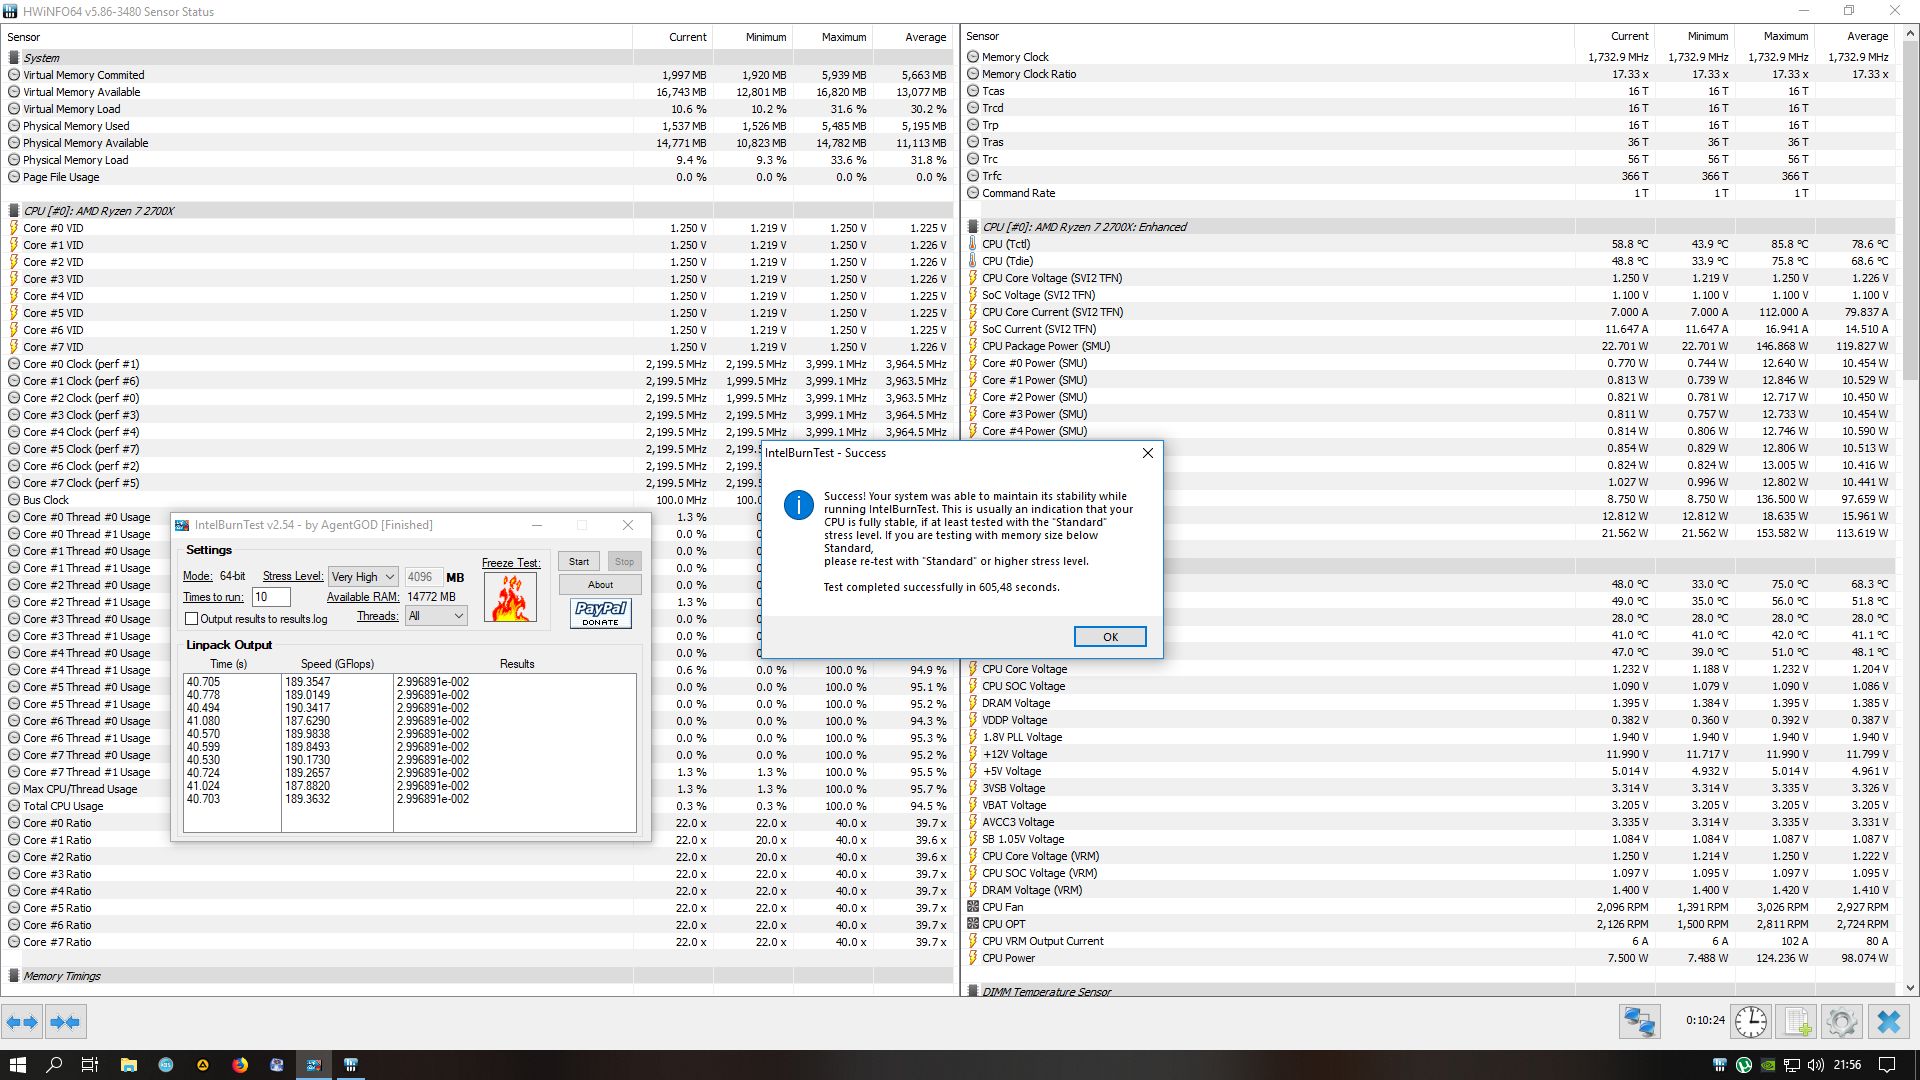
Task: Select the CPU OPT fan row
Action: [x=1430, y=924]
